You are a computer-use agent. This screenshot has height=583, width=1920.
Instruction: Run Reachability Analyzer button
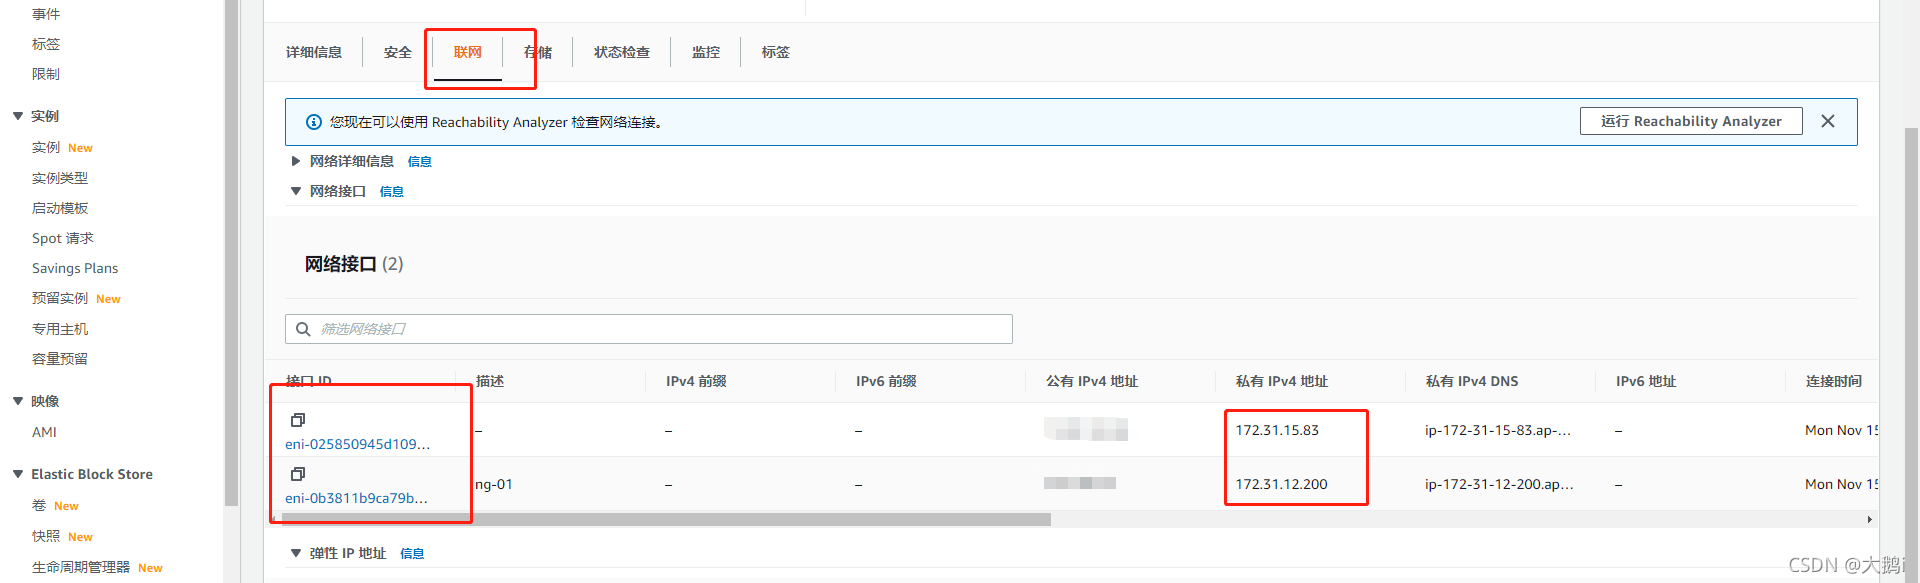point(1691,121)
